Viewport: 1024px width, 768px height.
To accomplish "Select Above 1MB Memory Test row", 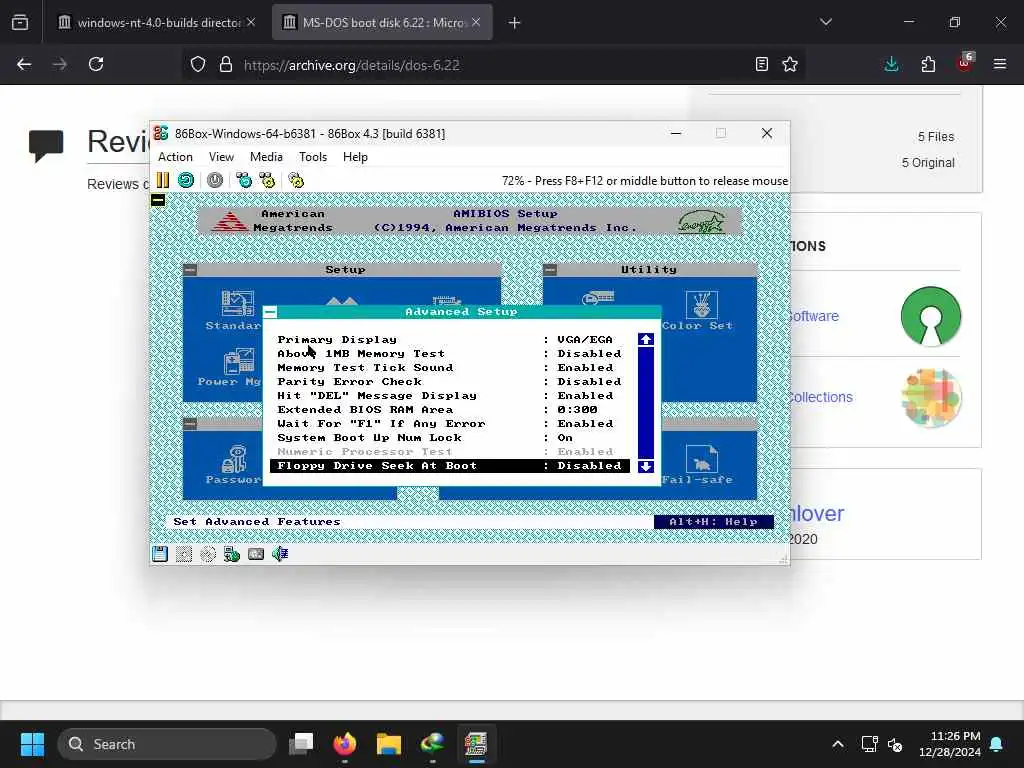I will 450,353.
